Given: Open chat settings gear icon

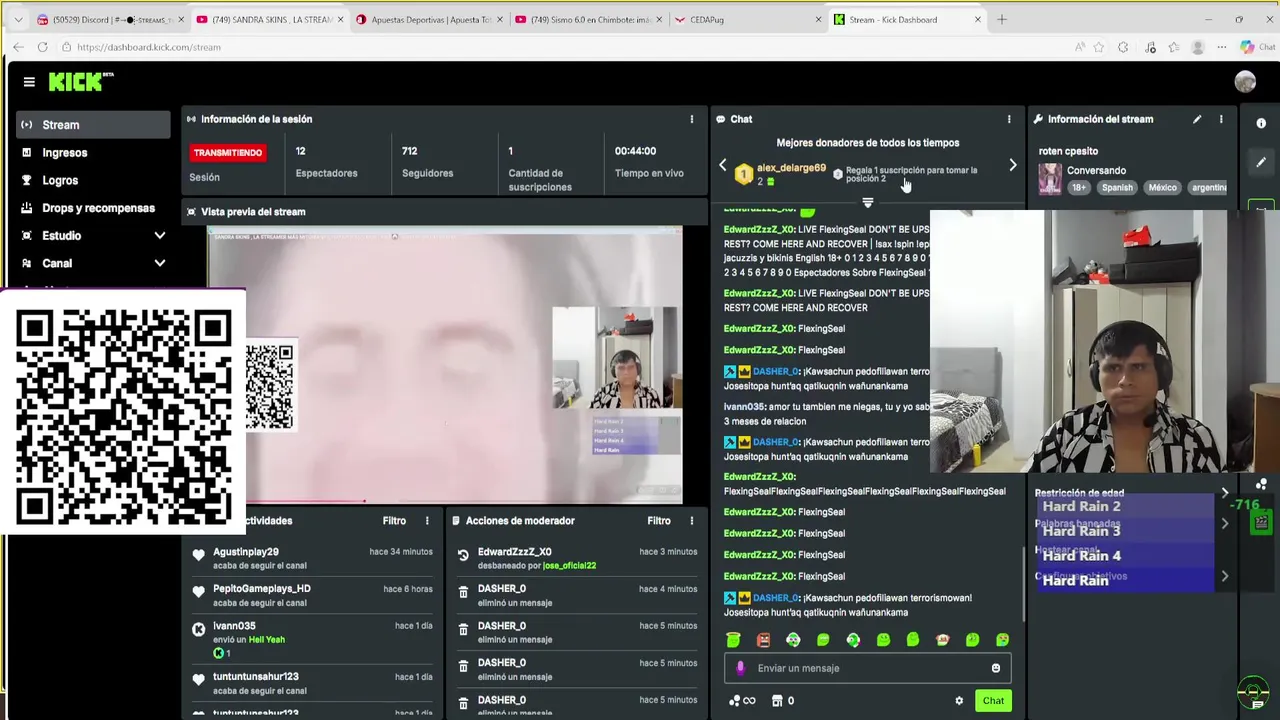Looking at the screenshot, I should 959,701.
